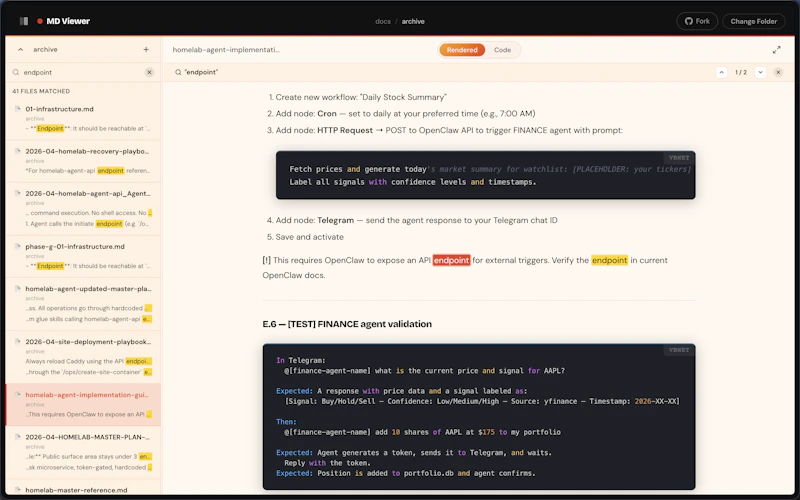This screenshot has height=500, width=800.
Task: Click VBNET label on first code block
Action: pyautogui.click(x=679, y=158)
